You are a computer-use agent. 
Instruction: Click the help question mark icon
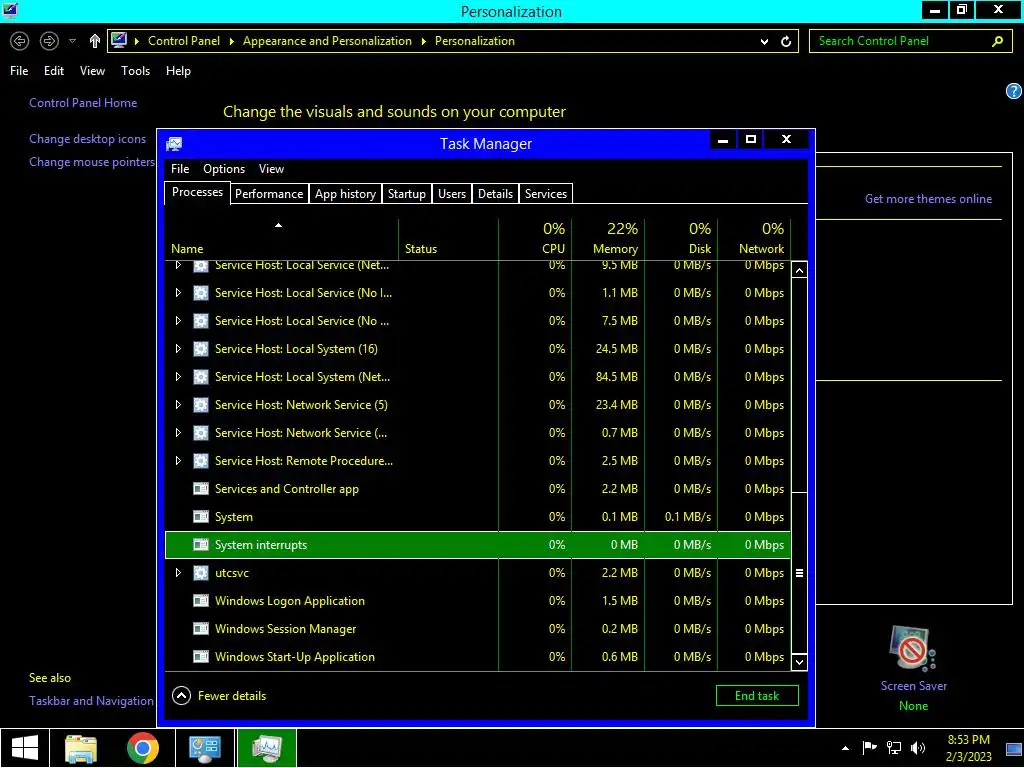tap(1014, 91)
